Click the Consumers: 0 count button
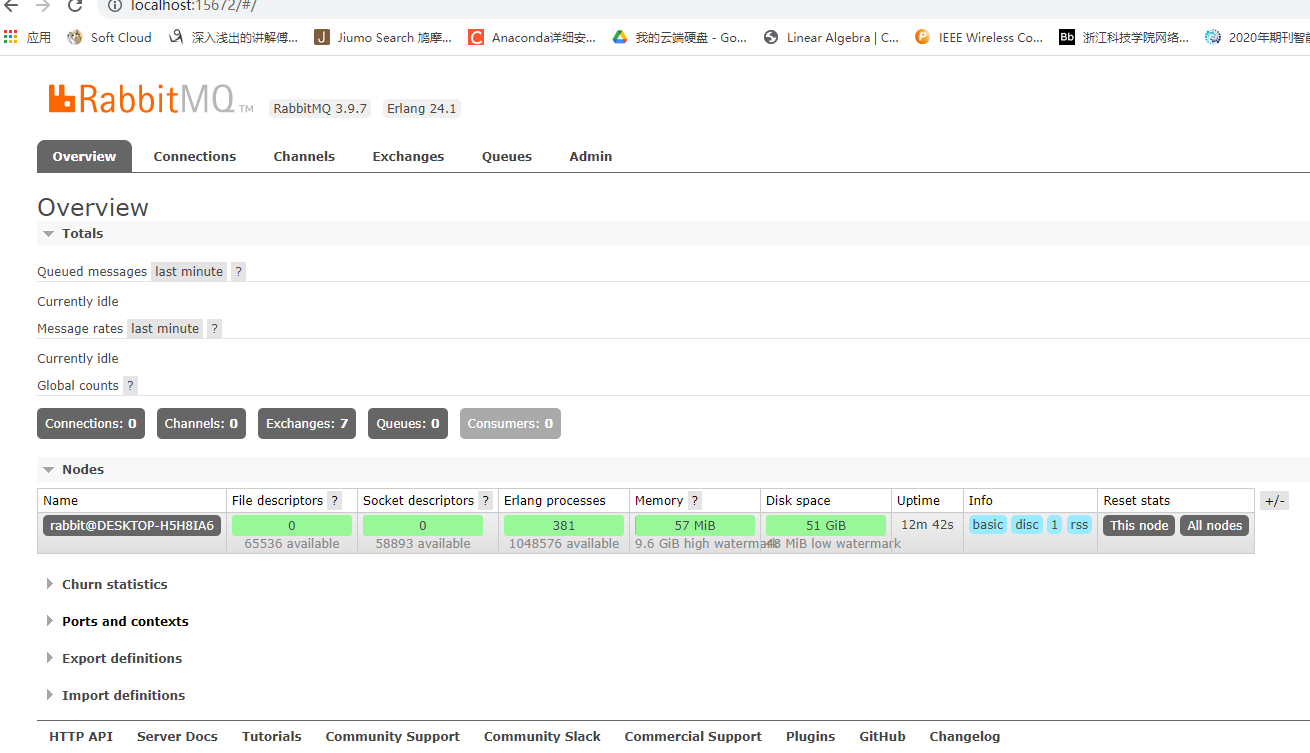This screenshot has width=1310, height=753. tap(510, 423)
